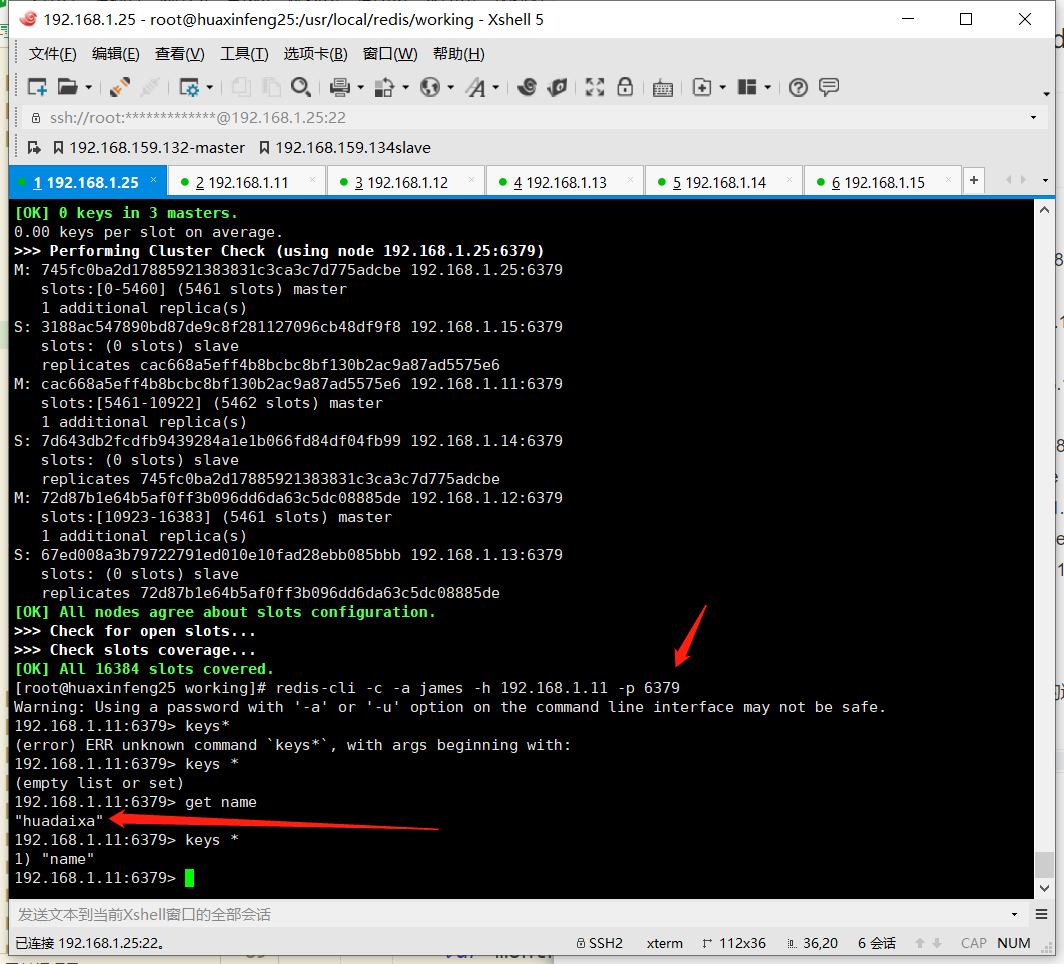Click the Copy icon in toolbar
The image size is (1064, 964).
(x=241, y=87)
